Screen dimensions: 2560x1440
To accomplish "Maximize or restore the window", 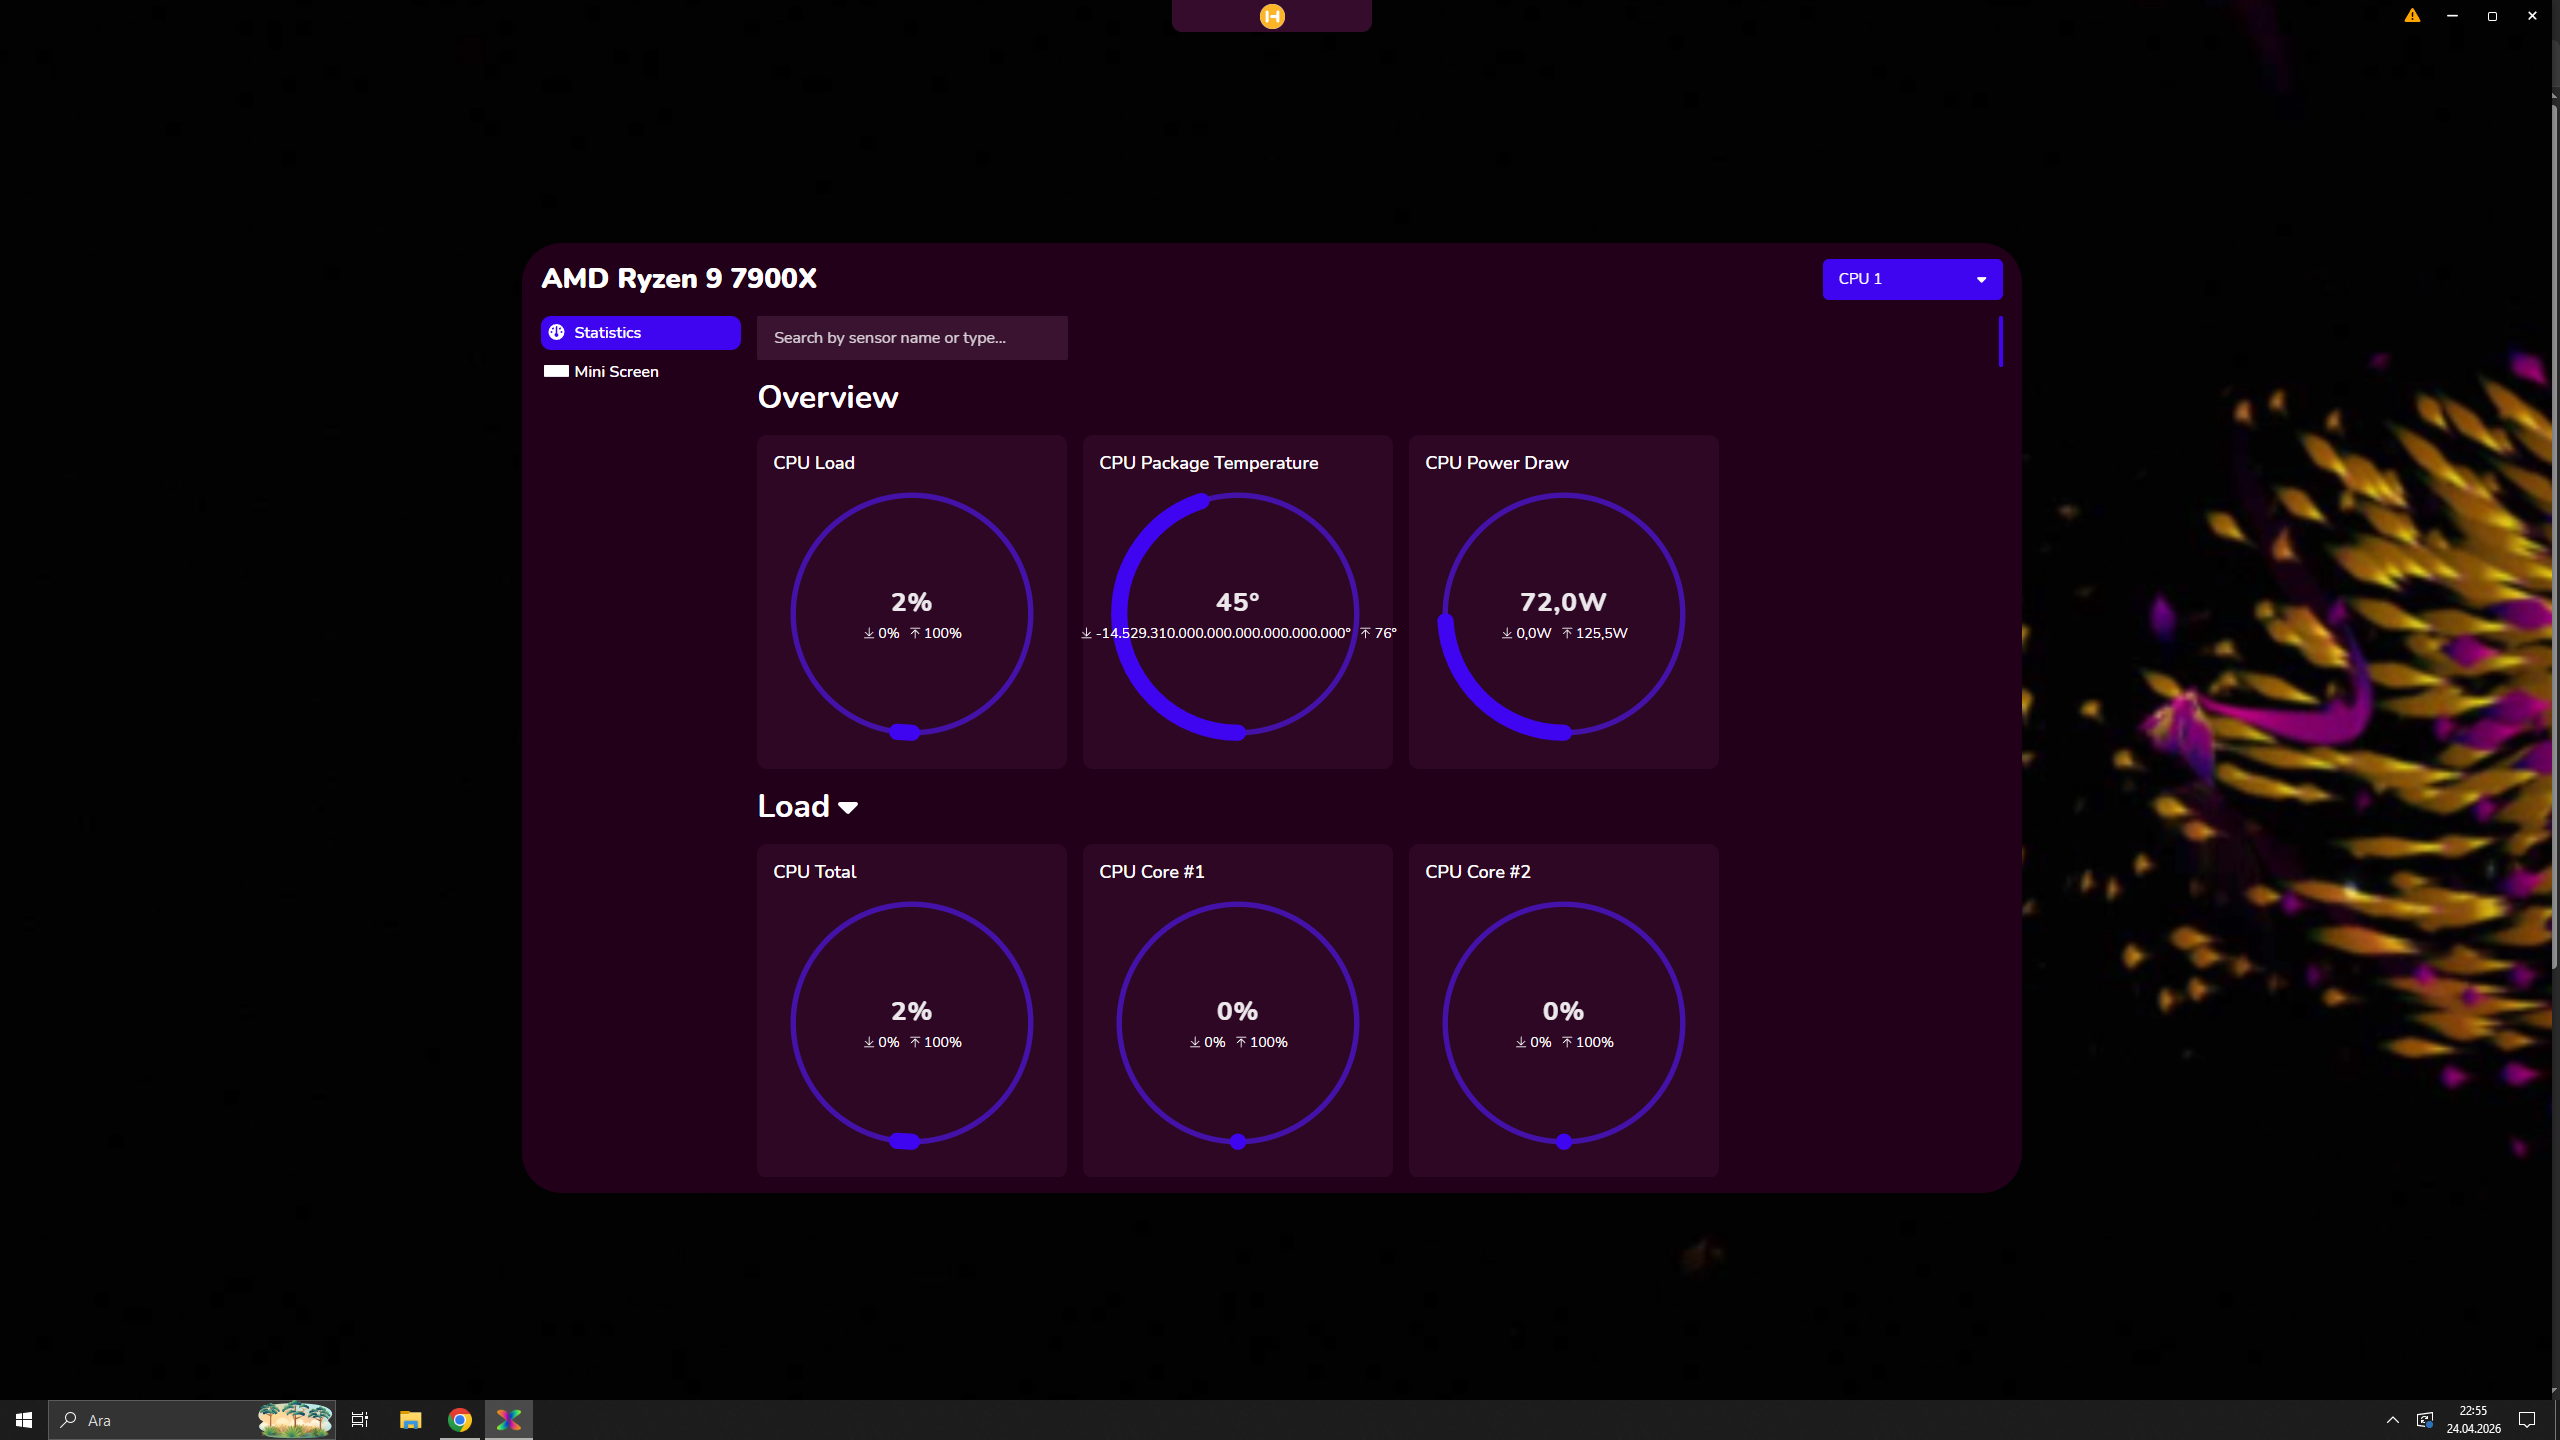I will pos(2492,16).
